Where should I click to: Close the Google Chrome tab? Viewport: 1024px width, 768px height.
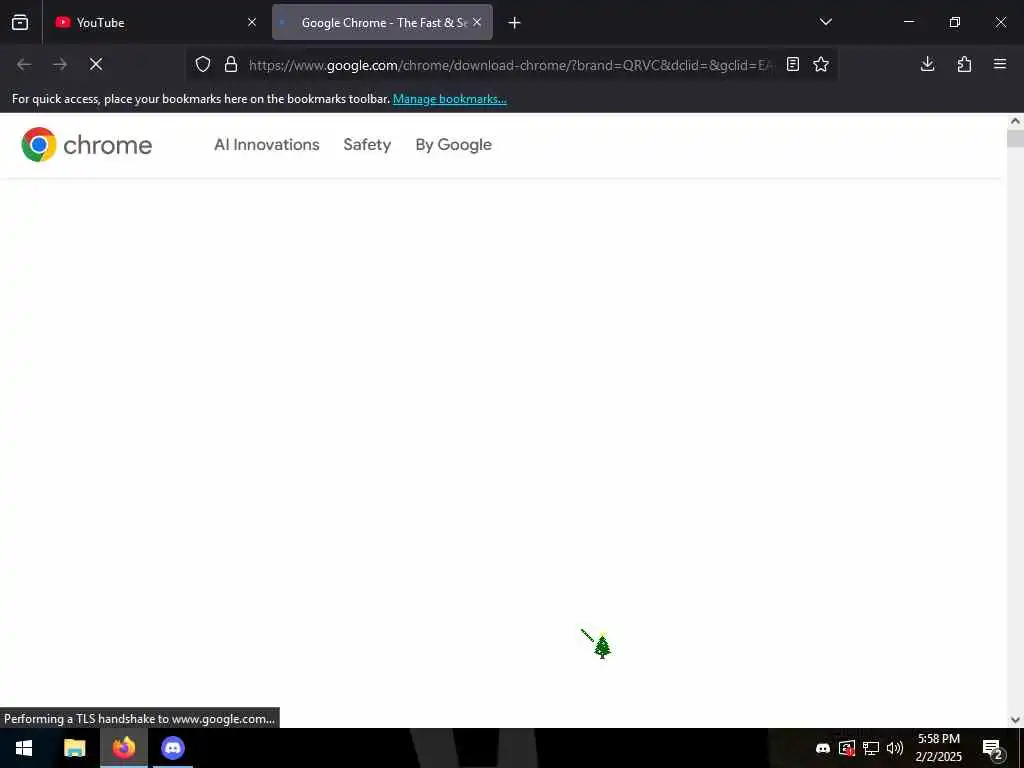[477, 22]
